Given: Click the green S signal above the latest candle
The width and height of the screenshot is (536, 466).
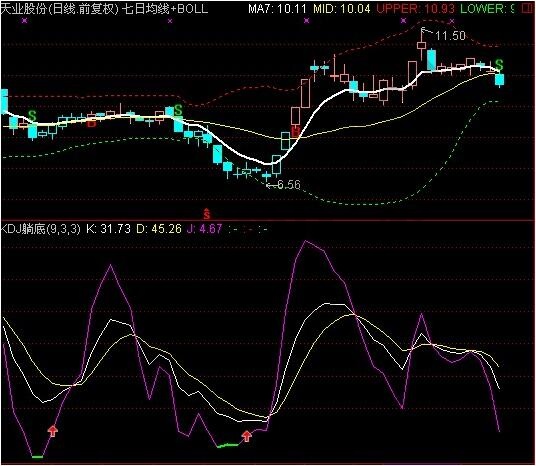Looking at the screenshot, I should click(x=499, y=65).
